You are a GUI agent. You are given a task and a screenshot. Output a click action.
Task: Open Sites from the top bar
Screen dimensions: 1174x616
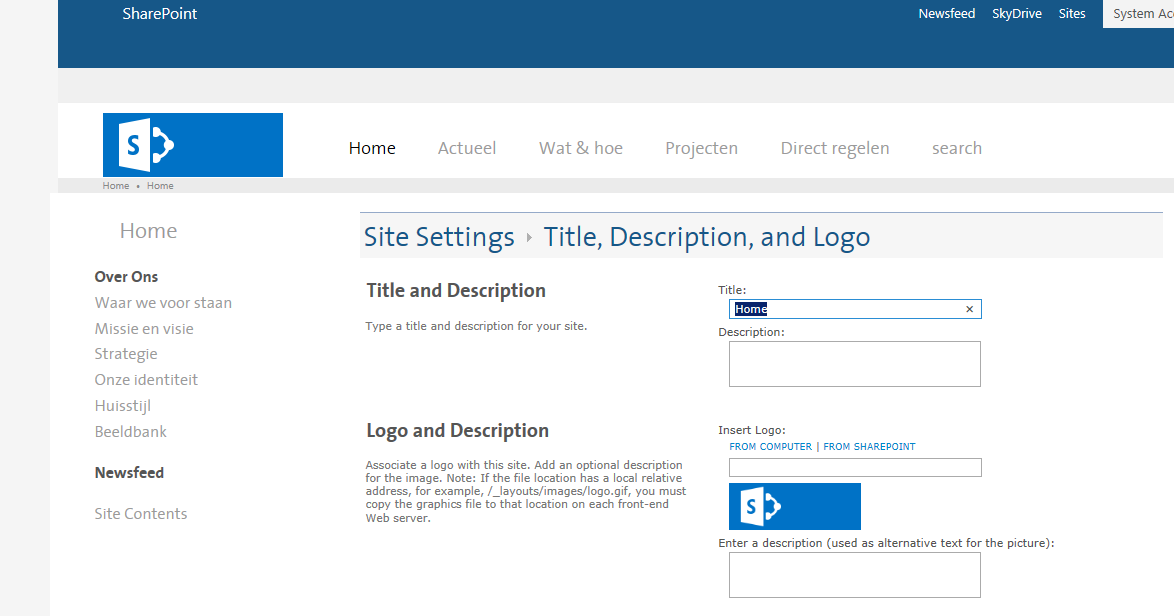coord(1072,13)
